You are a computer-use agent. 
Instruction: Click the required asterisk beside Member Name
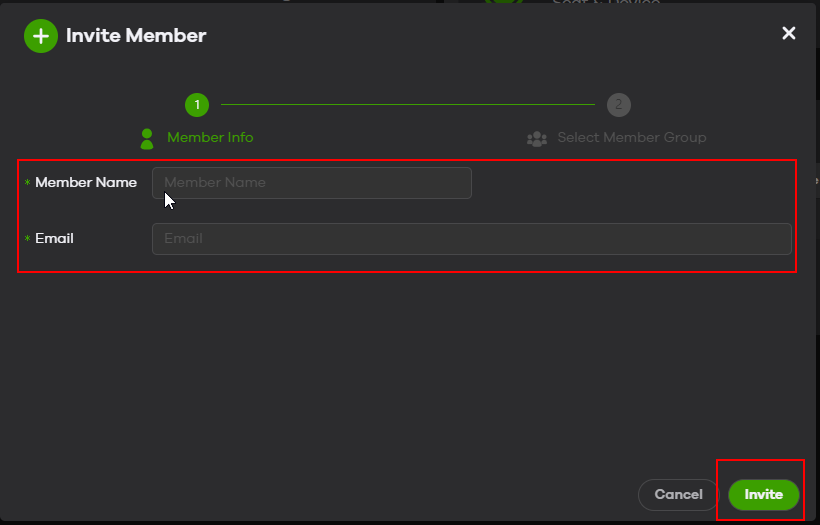tap(27, 184)
